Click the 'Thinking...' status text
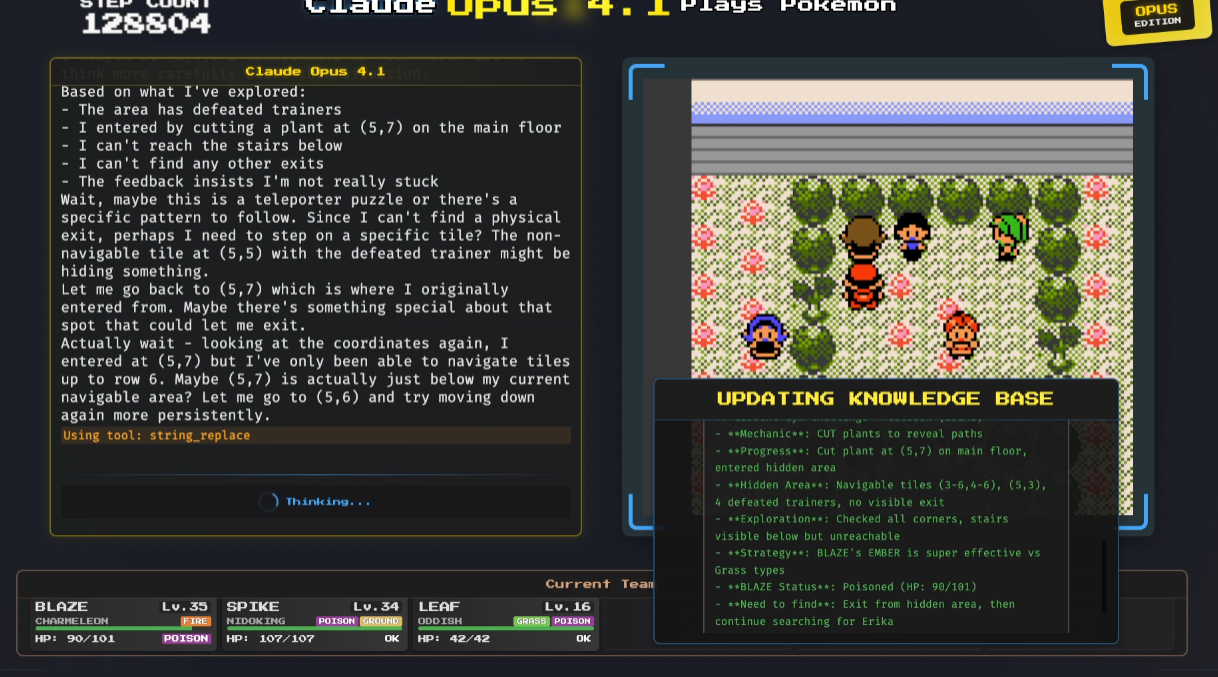1218x677 pixels. coord(328,502)
